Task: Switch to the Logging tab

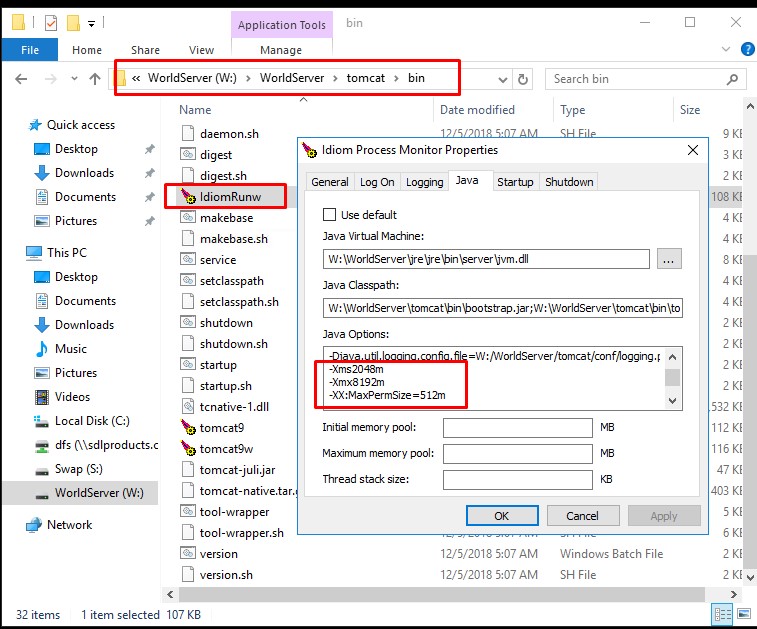Action: (x=424, y=182)
